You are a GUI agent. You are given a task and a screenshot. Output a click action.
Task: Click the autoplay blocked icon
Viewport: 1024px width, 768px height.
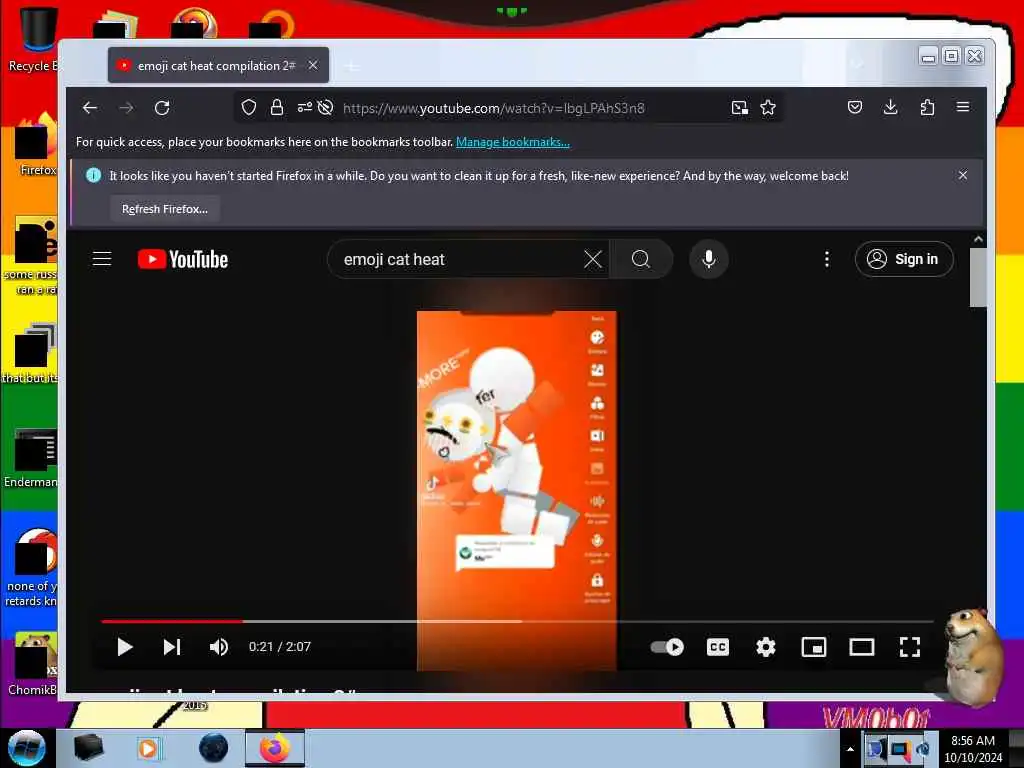(x=325, y=108)
